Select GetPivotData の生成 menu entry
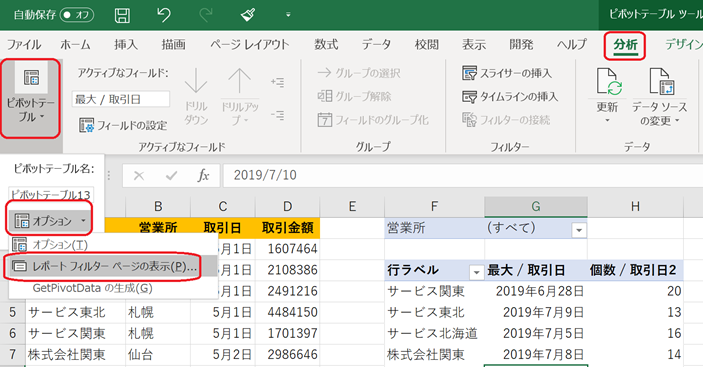703x367 pixels. [x=92, y=288]
